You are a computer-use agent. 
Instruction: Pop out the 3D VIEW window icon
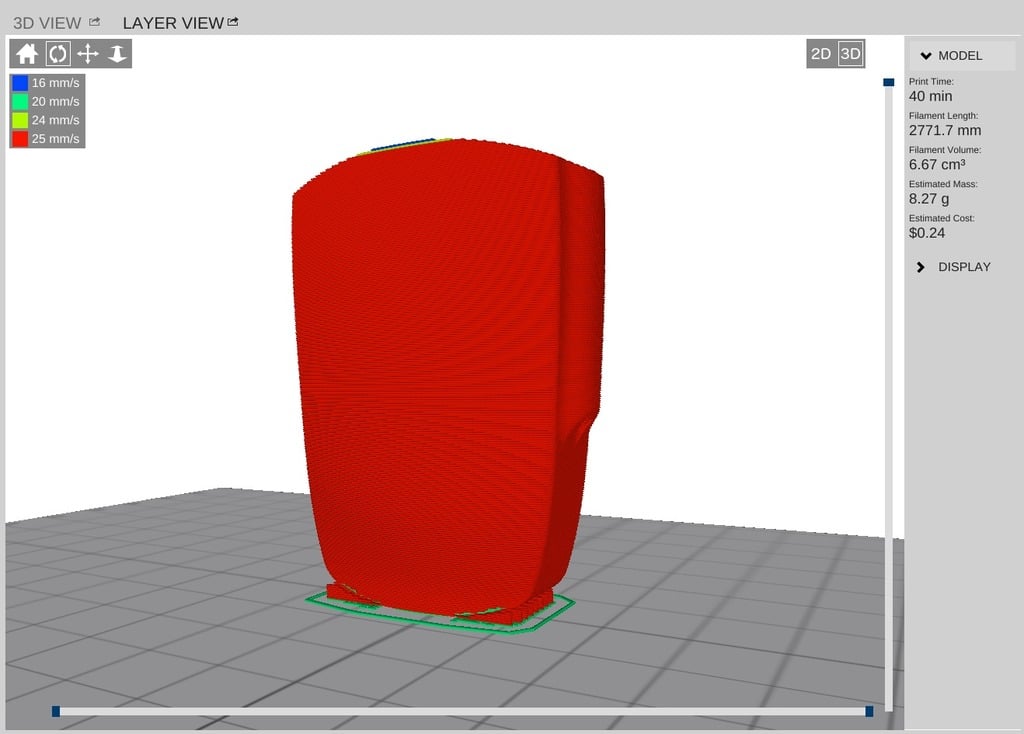click(95, 21)
